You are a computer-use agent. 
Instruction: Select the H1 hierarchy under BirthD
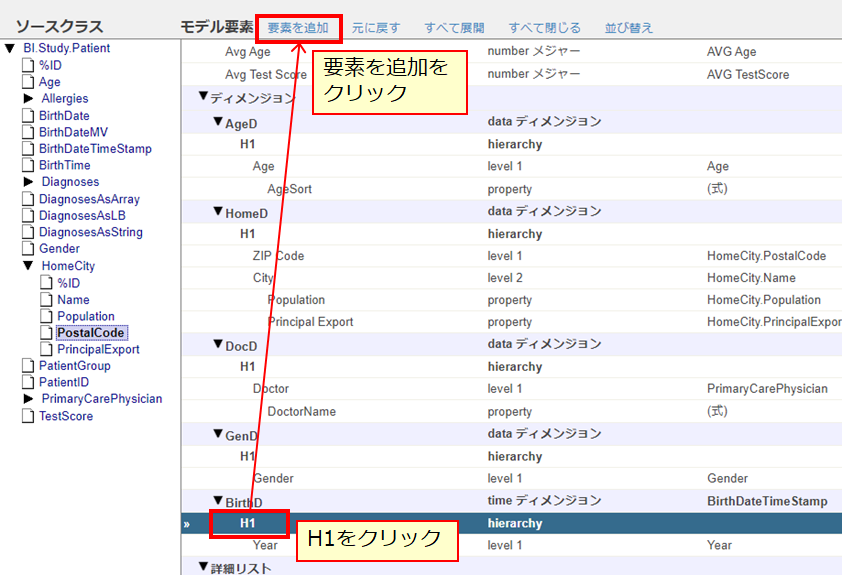pos(248,523)
